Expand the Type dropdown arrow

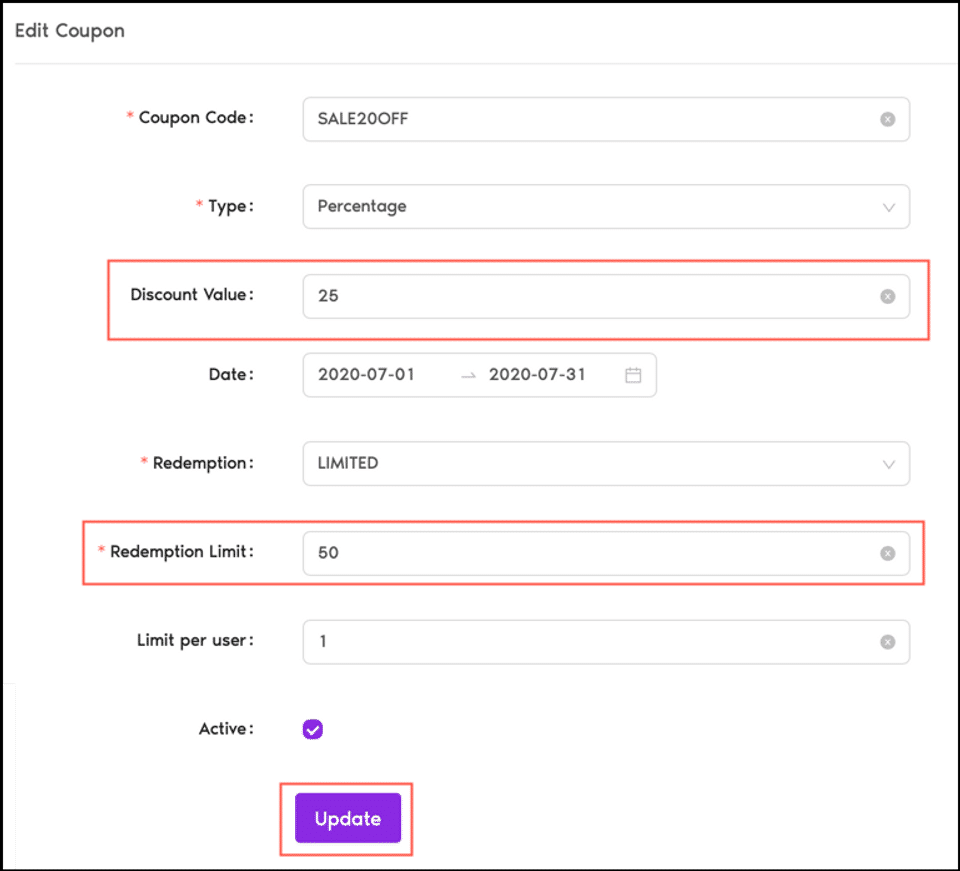click(x=888, y=207)
